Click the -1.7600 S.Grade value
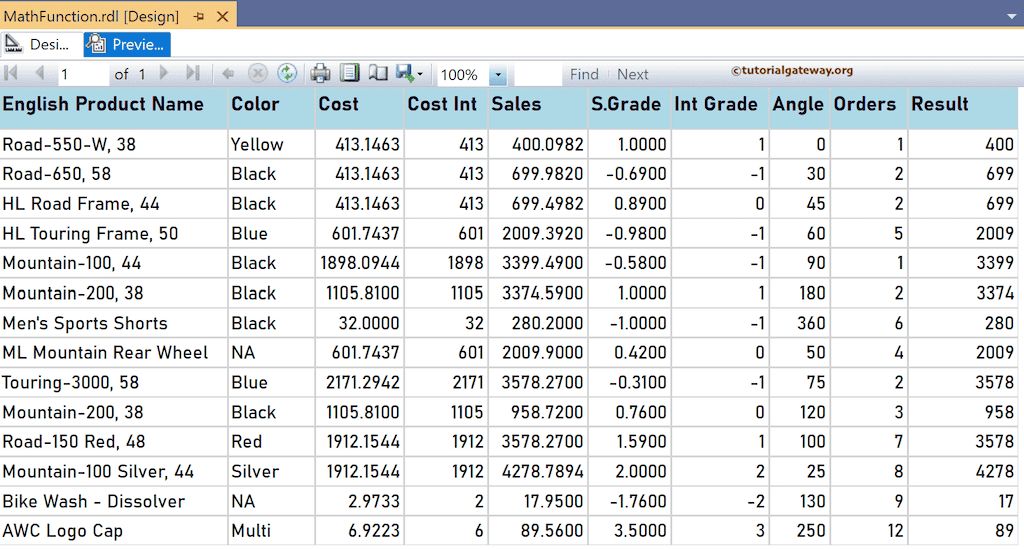 pos(638,501)
